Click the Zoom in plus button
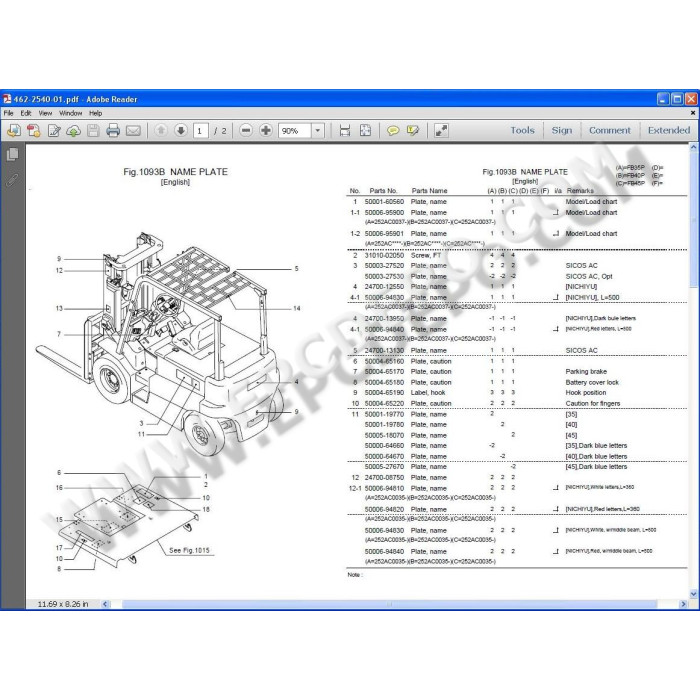Viewport: 700px width, 700px height. click(x=266, y=130)
